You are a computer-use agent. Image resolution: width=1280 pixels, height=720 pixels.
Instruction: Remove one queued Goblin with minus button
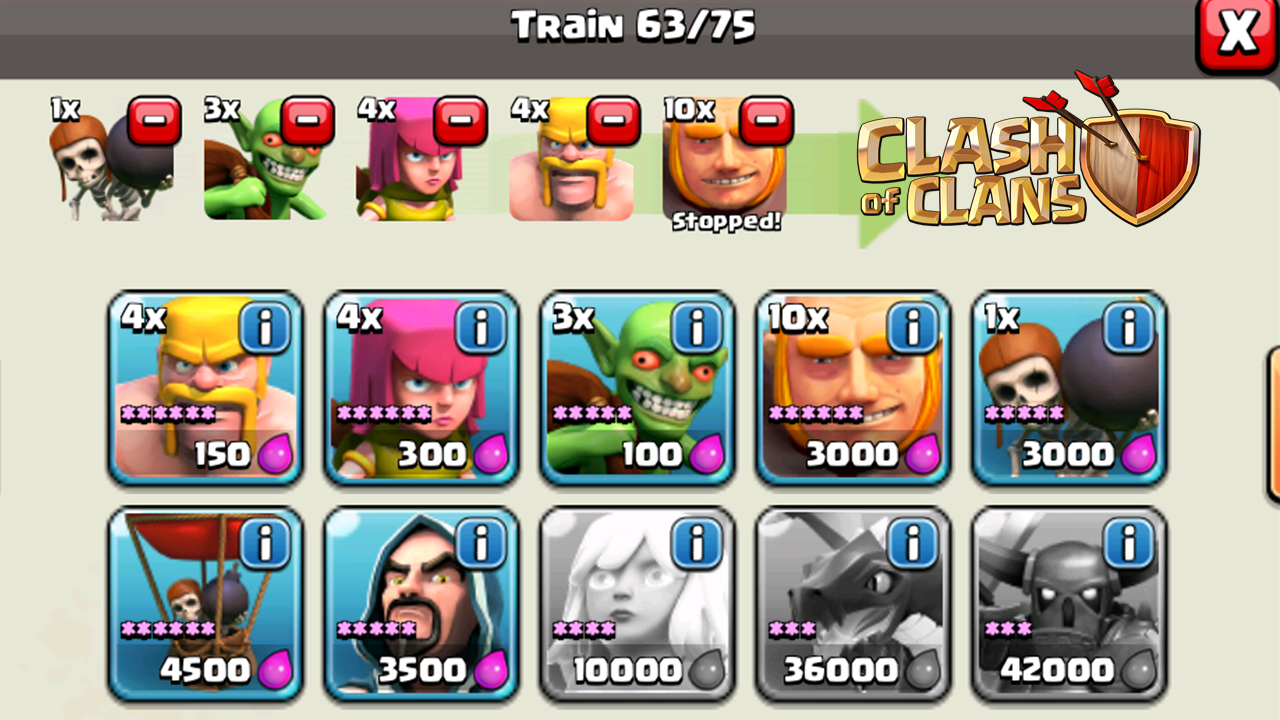tap(308, 121)
